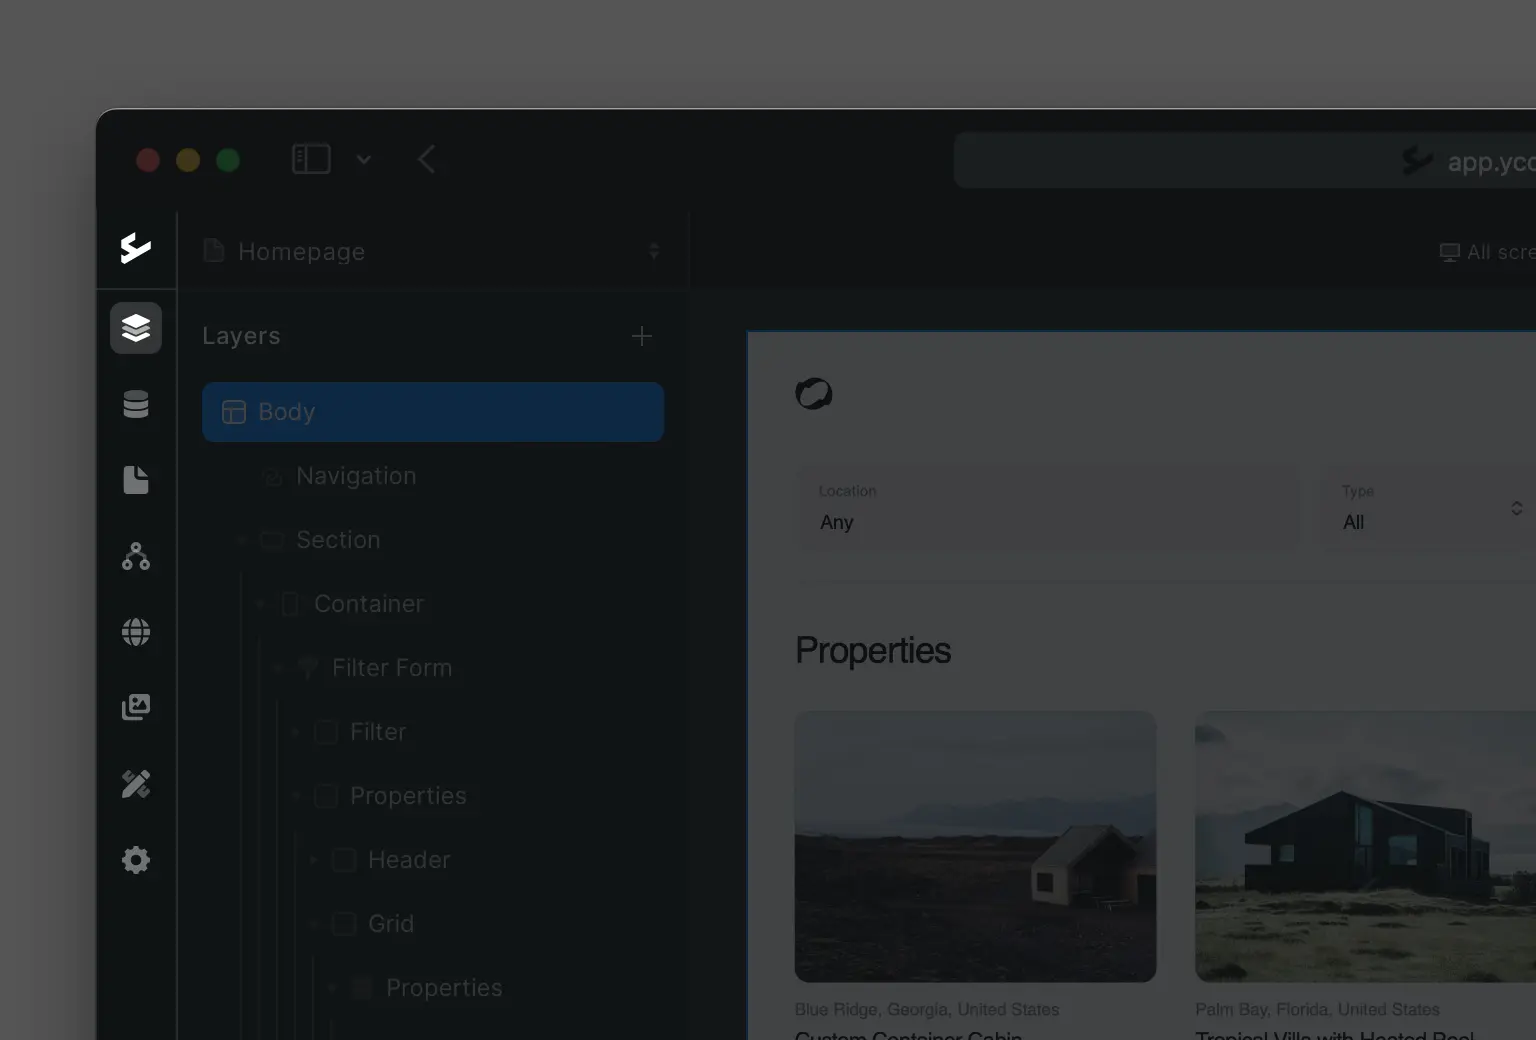
Task: Click the Ycode logo icon in sidebar
Action: [135, 248]
